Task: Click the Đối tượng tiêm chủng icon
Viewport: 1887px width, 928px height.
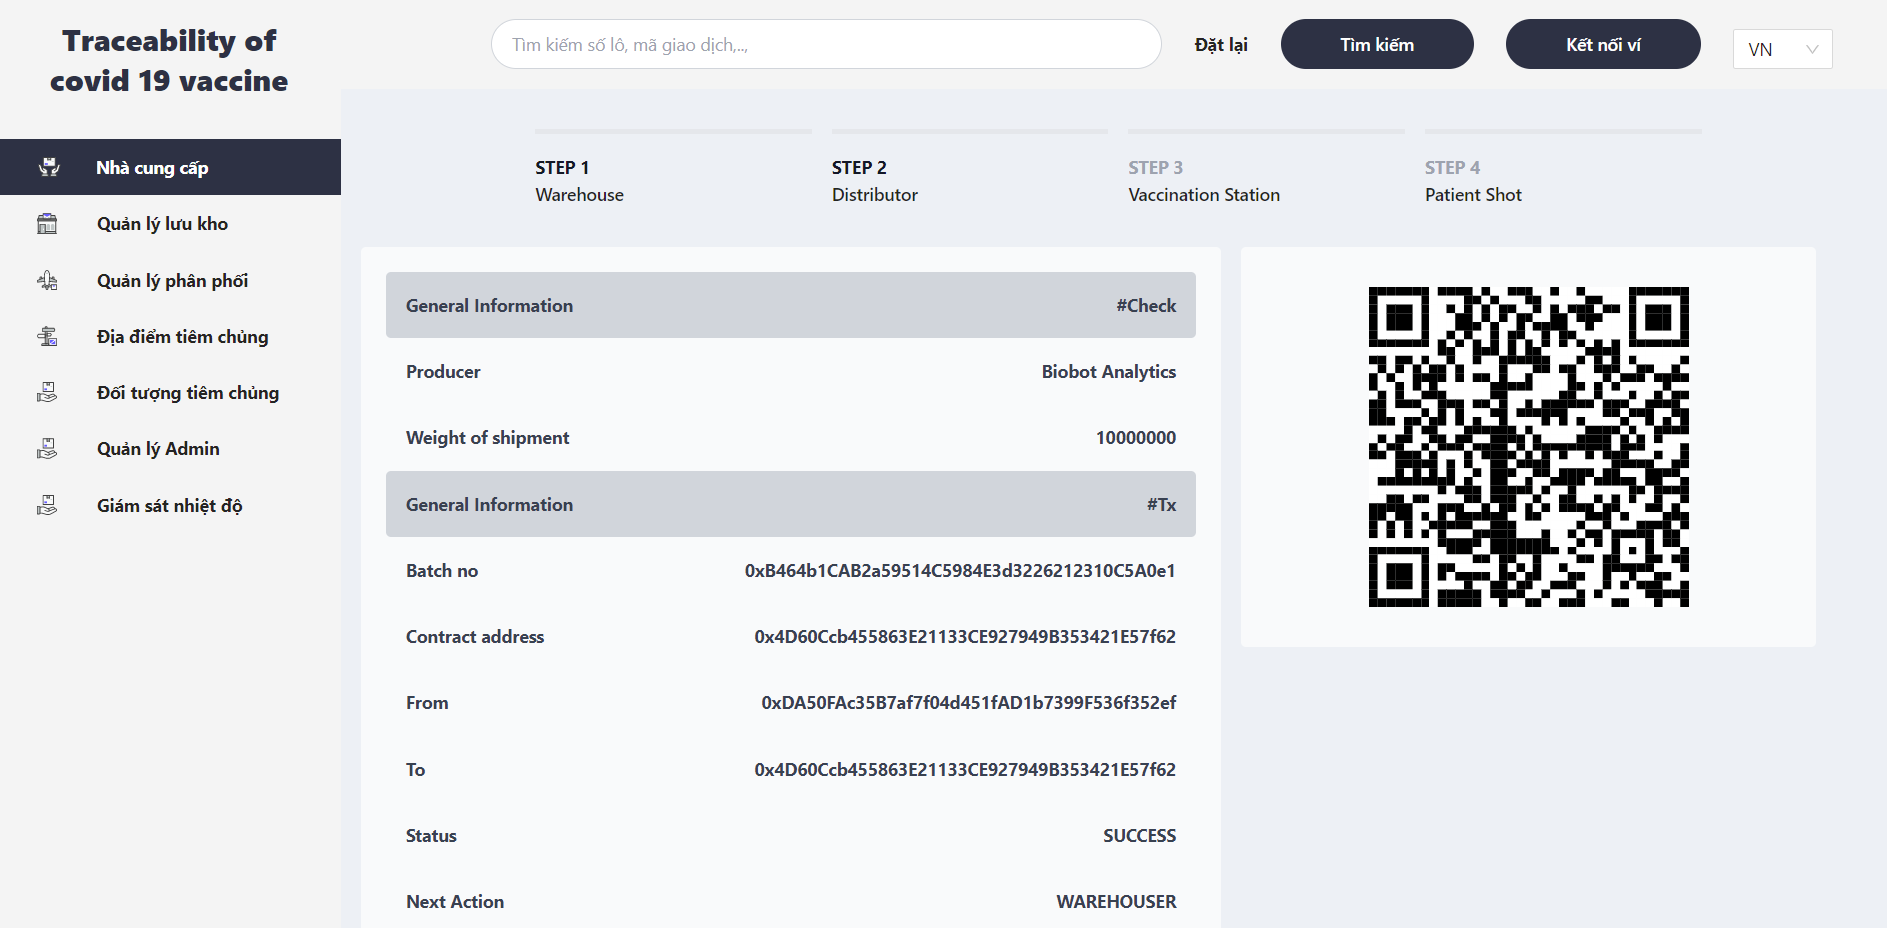Action: (47, 393)
